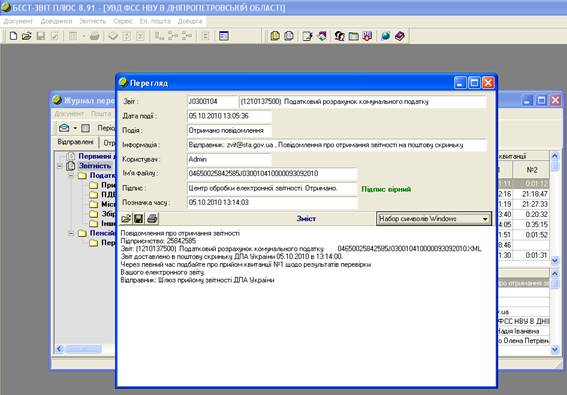Select the Первинні tree item
Viewport: 567px width, 395px height.
[x=97, y=156]
